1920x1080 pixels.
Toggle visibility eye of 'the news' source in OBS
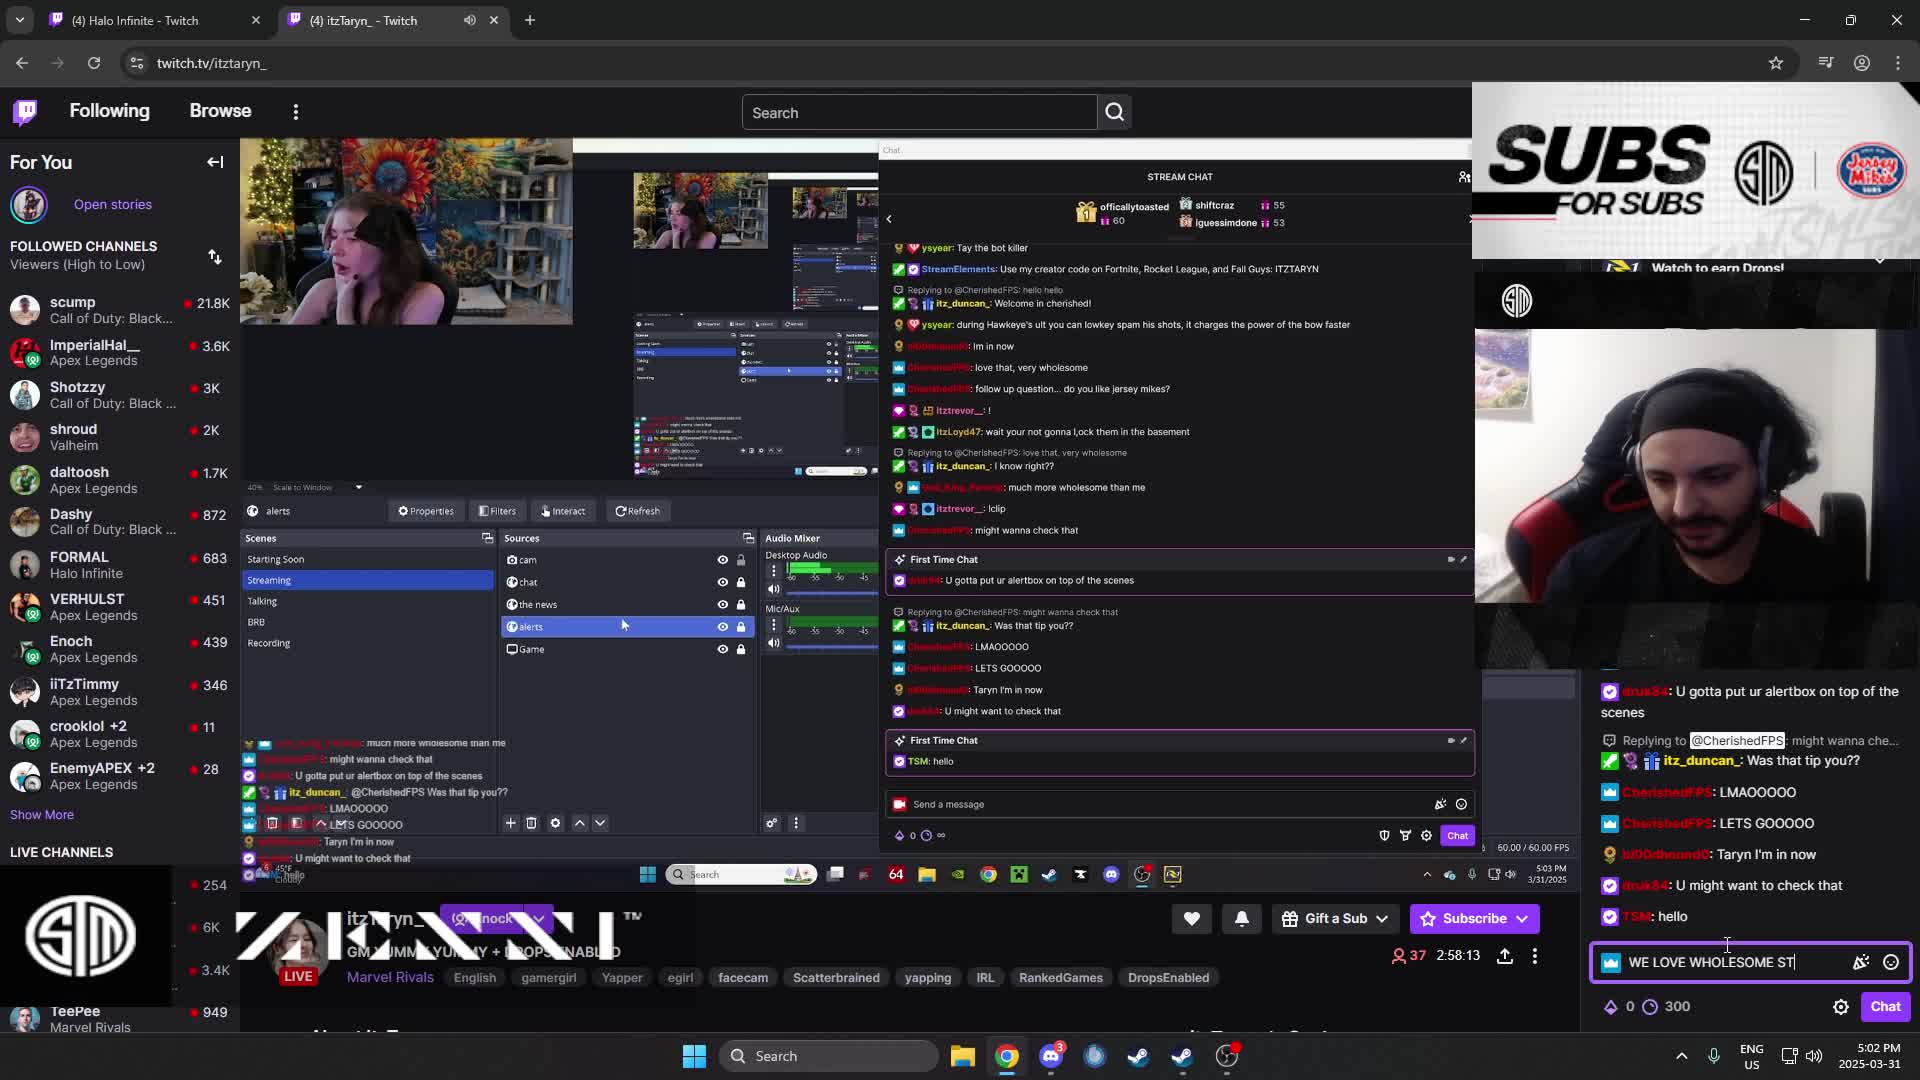pyautogui.click(x=723, y=605)
